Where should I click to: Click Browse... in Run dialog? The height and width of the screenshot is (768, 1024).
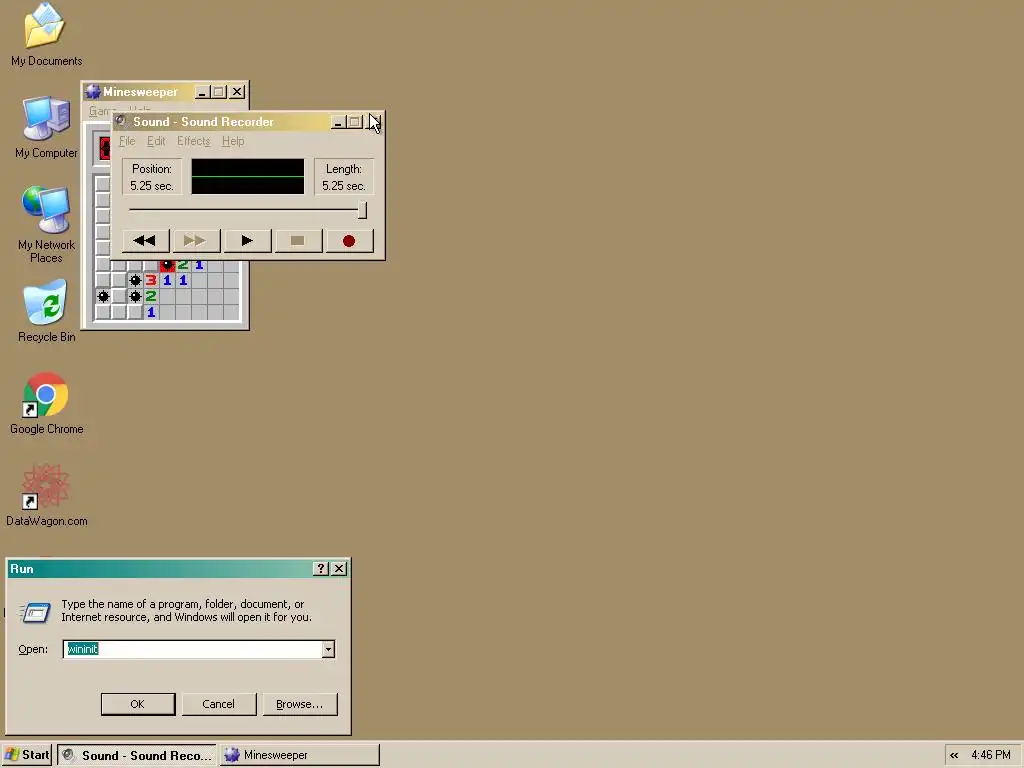pyautogui.click(x=300, y=704)
